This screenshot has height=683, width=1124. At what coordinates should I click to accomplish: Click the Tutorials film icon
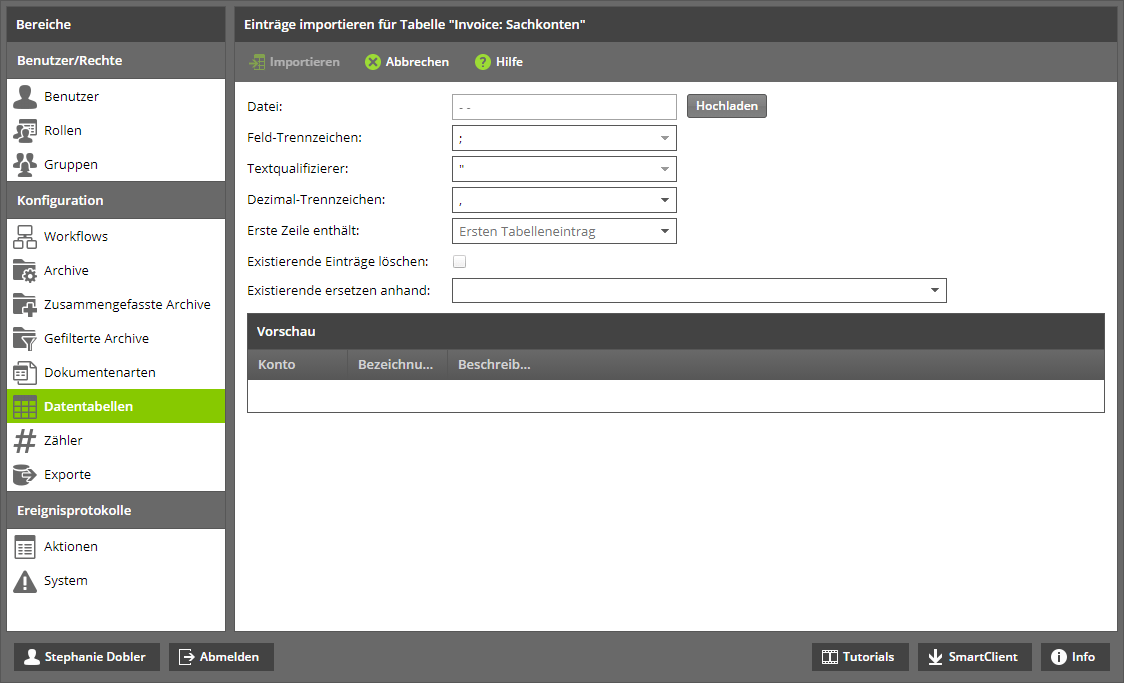tap(830, 657)
